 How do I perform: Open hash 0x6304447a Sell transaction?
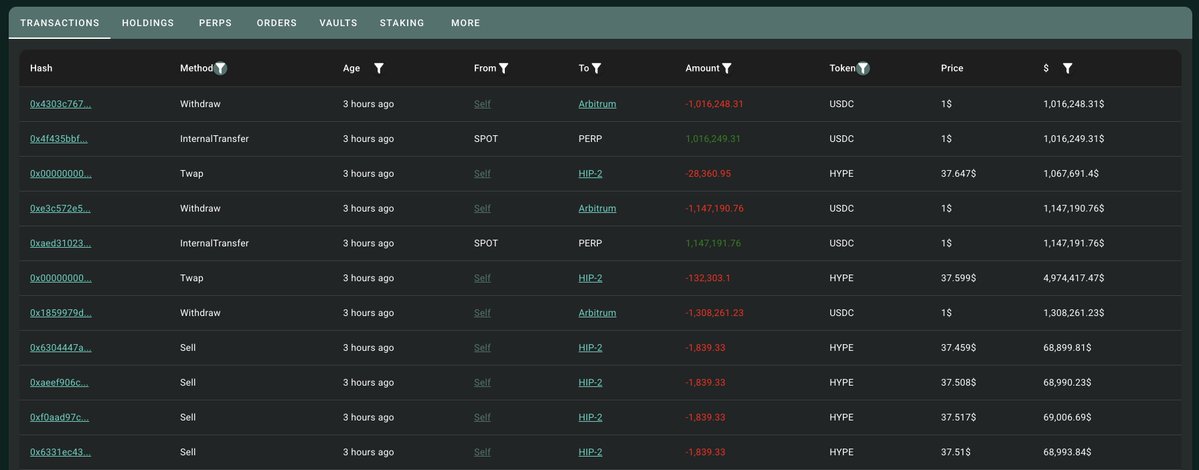[61, 348]
